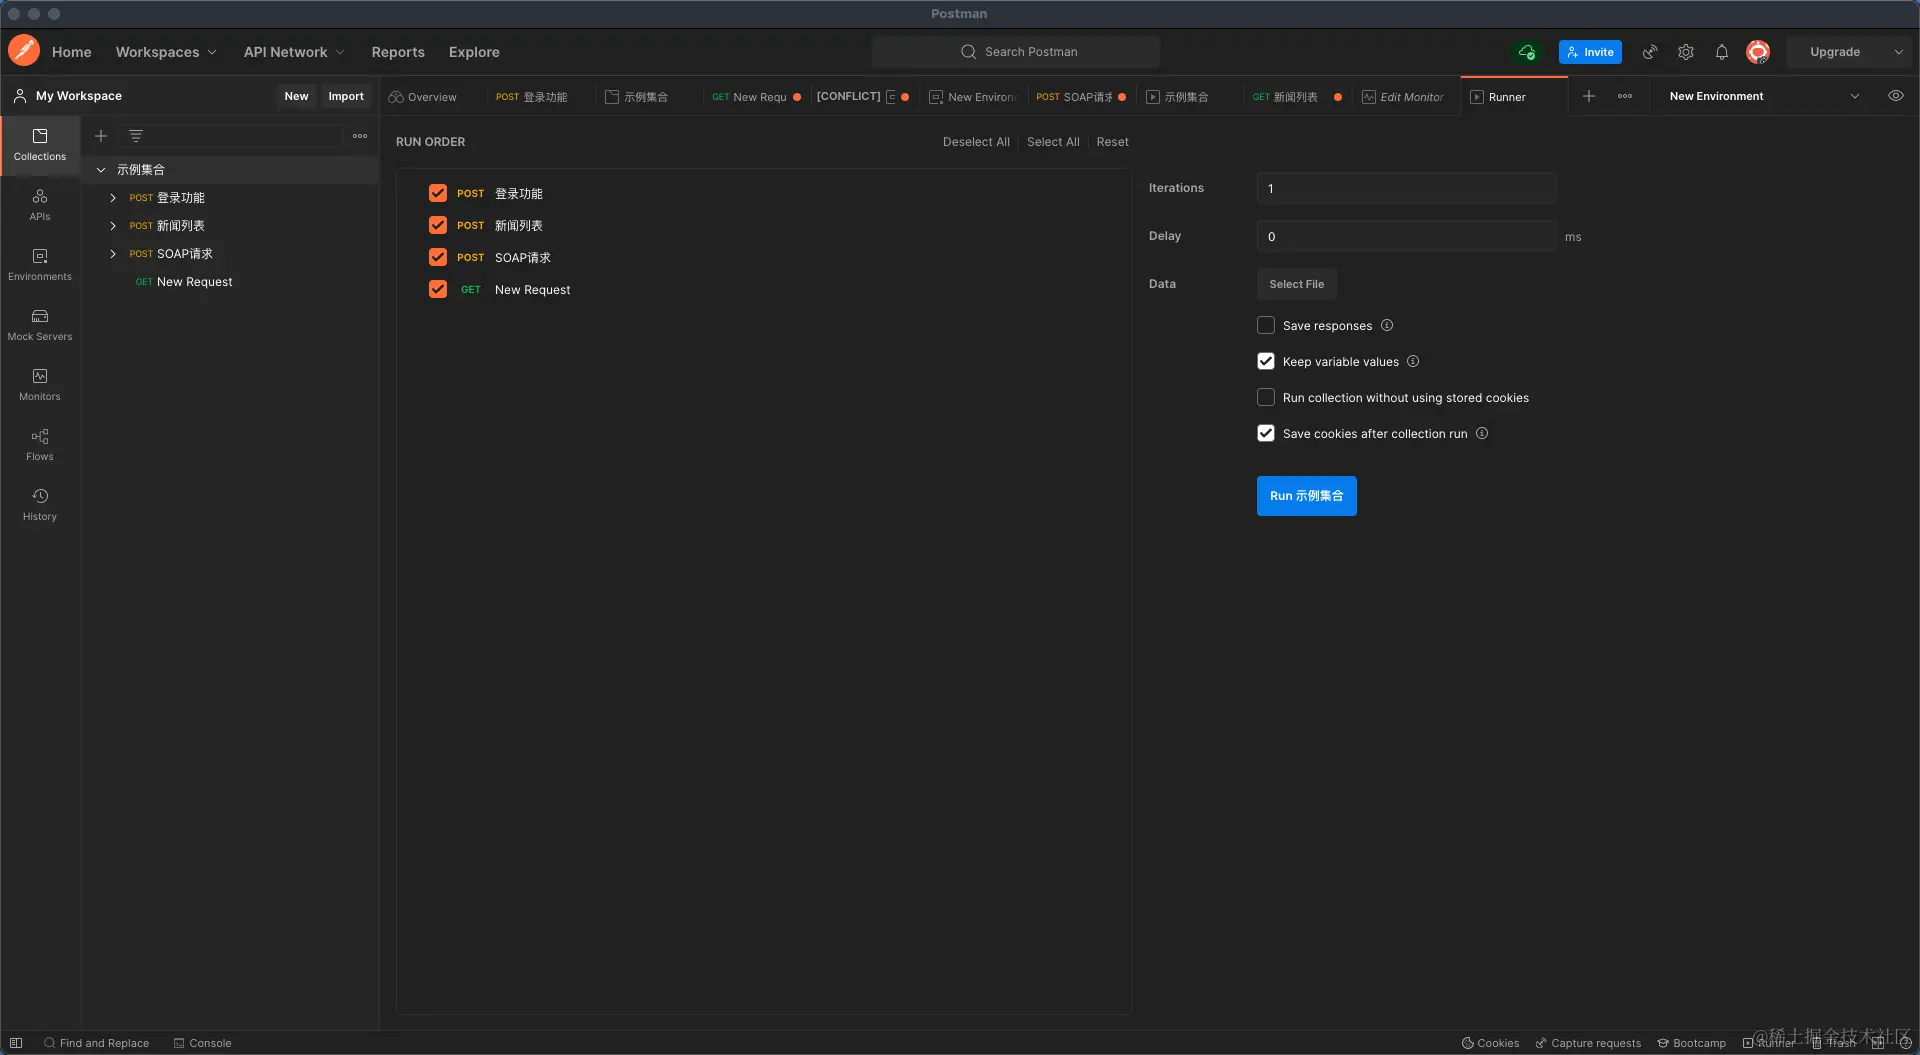Open the Console from the status bar
Image resolution: width=1920 pixels, height=1055 pixels.
pos(202,1043)
